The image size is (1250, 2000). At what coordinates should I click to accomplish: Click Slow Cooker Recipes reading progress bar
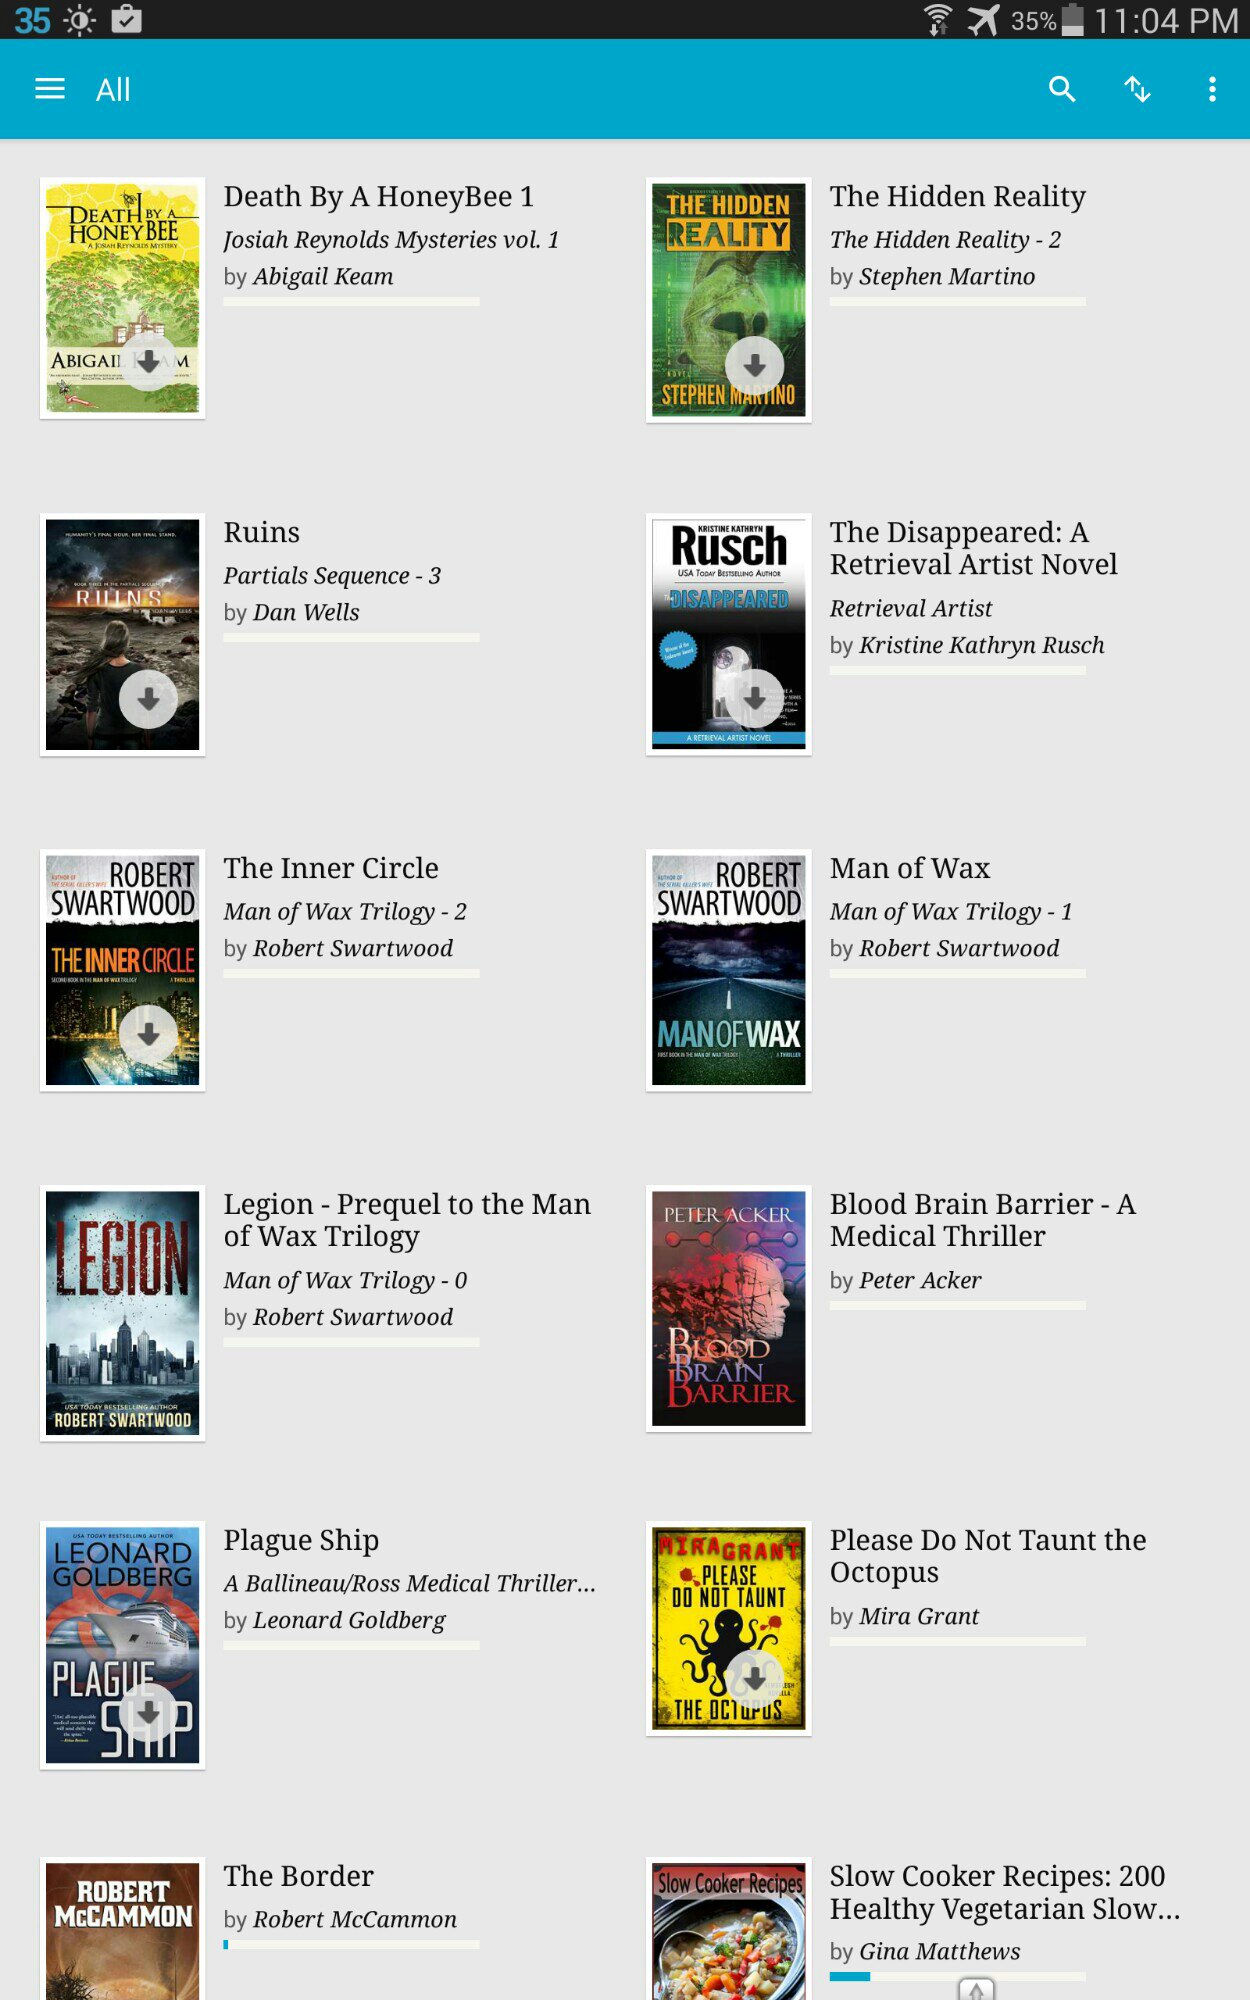957,1976
